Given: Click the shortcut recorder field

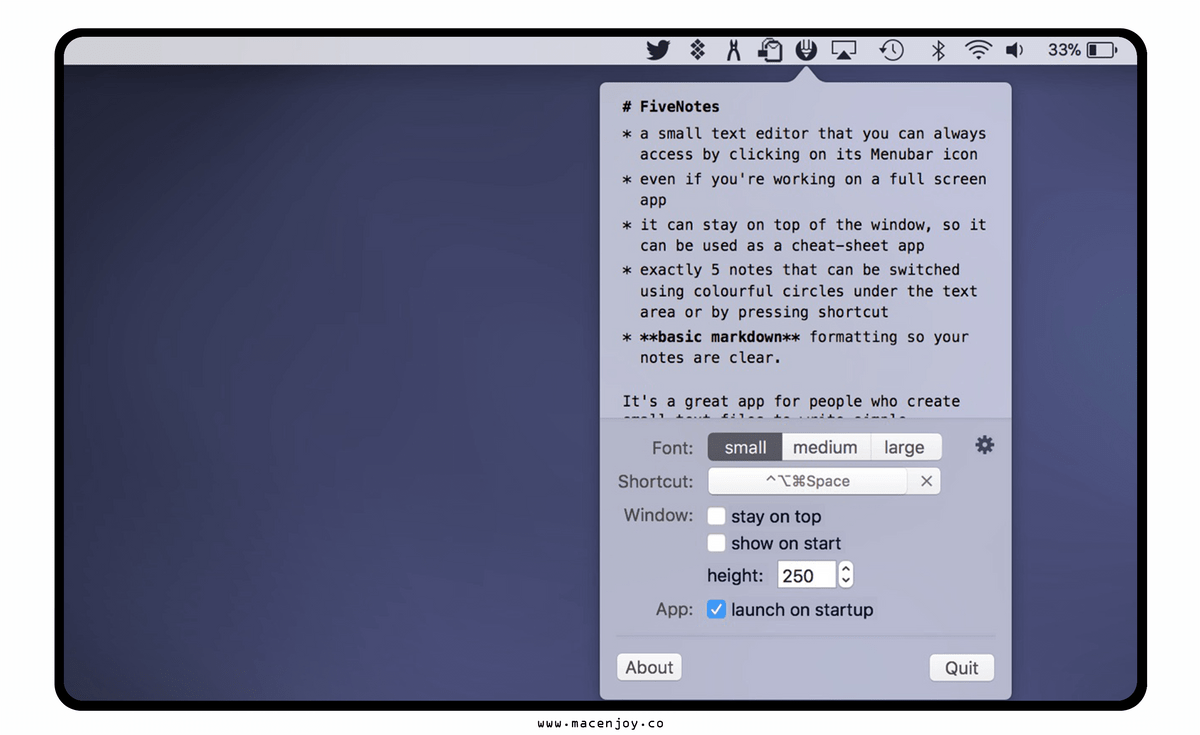Looking at the screenshot, I should [x=808, y=481].
